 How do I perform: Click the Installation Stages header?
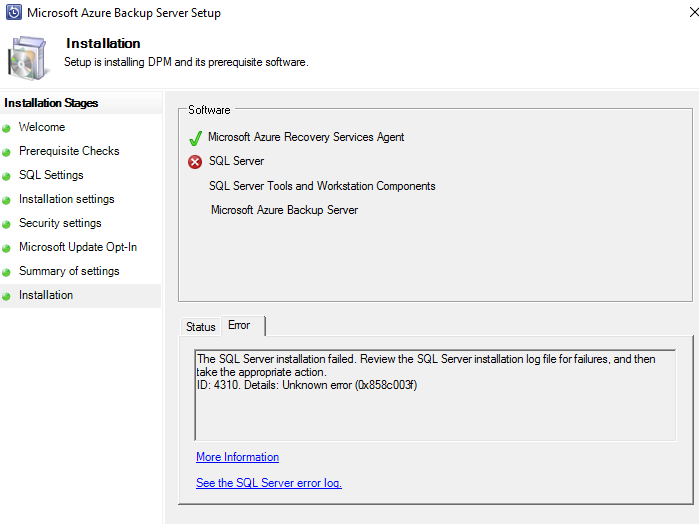coord(51,103)
